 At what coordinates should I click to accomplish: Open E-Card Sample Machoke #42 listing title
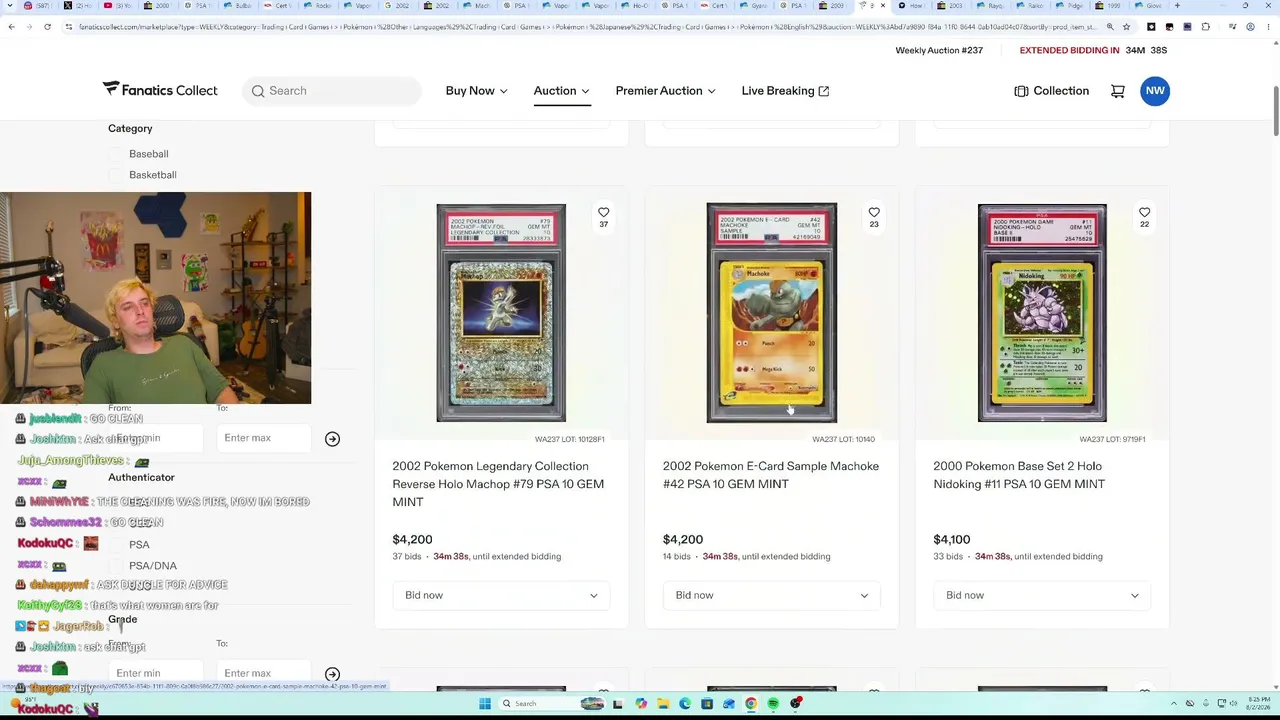tap(771, 475)
